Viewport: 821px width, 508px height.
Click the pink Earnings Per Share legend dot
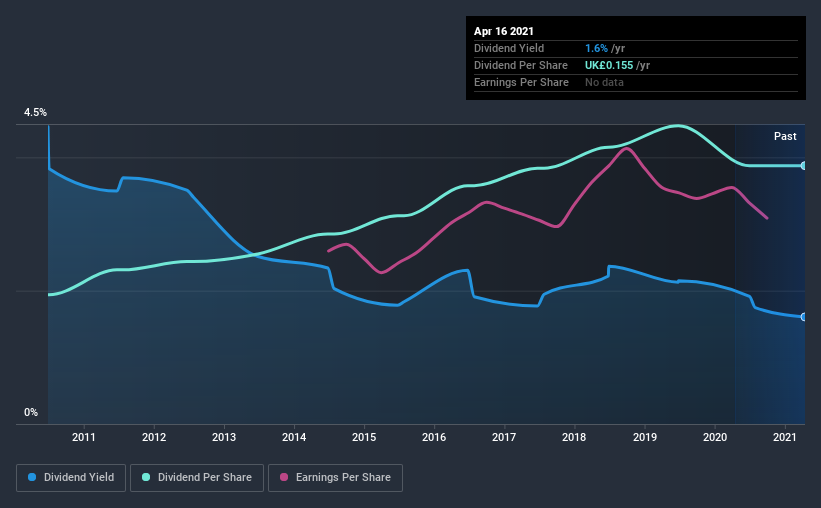(x=284, y=477)
